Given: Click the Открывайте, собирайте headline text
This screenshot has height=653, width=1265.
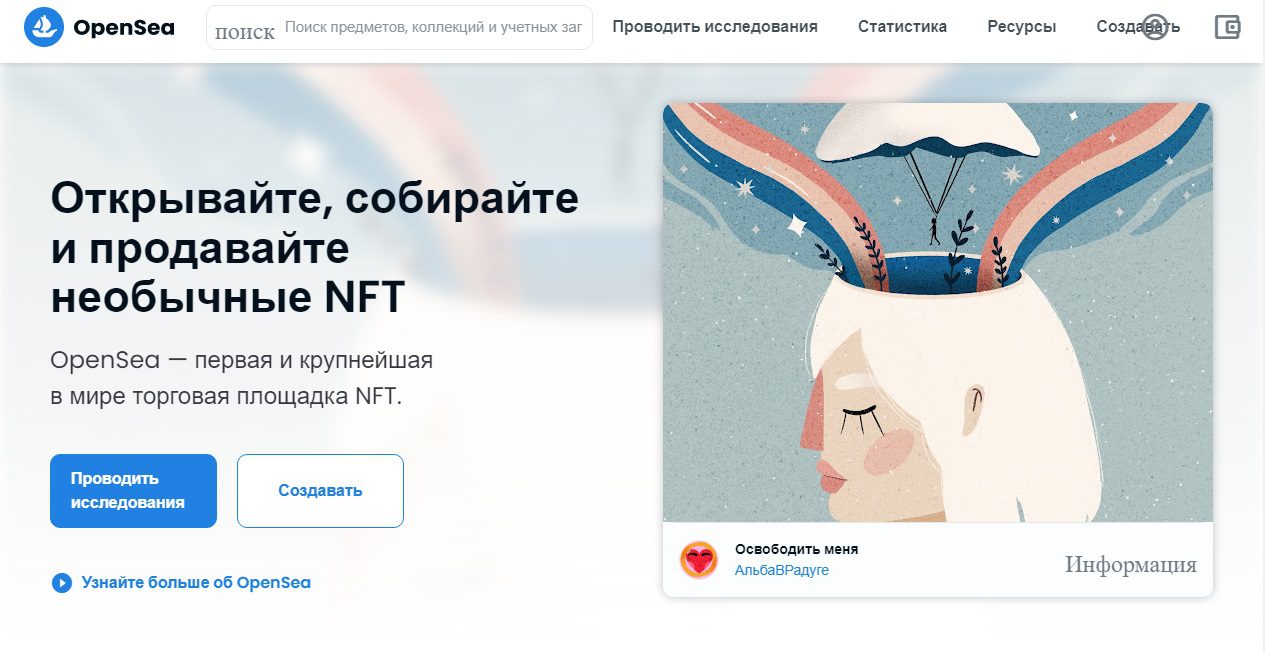Looking at the screenshot, I should pyautogui.click(x=314, y=199).
